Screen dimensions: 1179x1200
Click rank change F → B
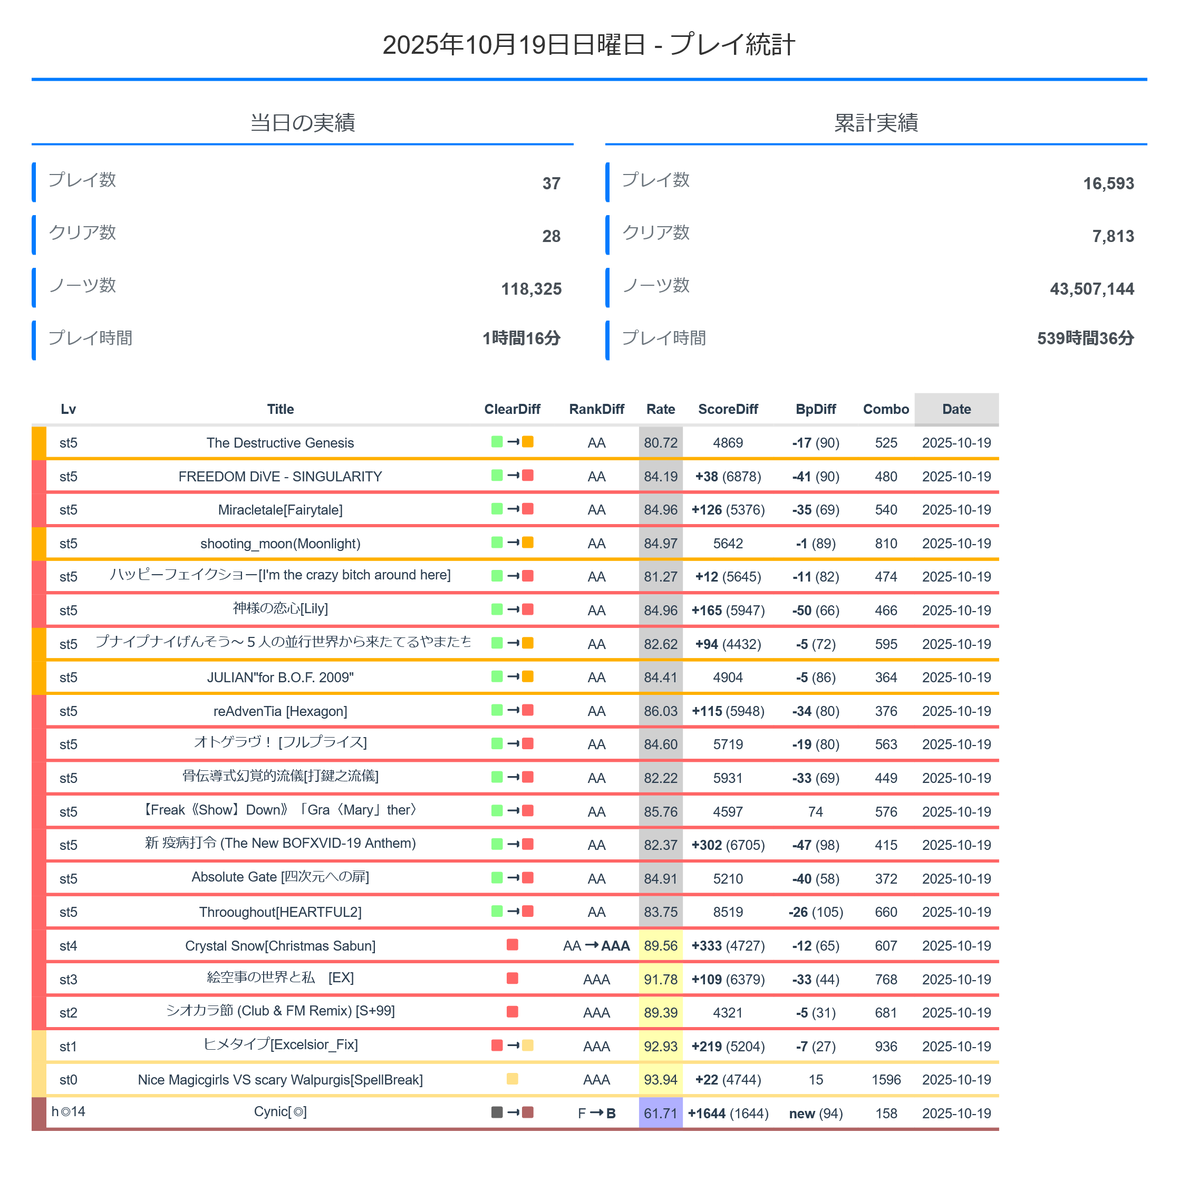pos(597,1113)
